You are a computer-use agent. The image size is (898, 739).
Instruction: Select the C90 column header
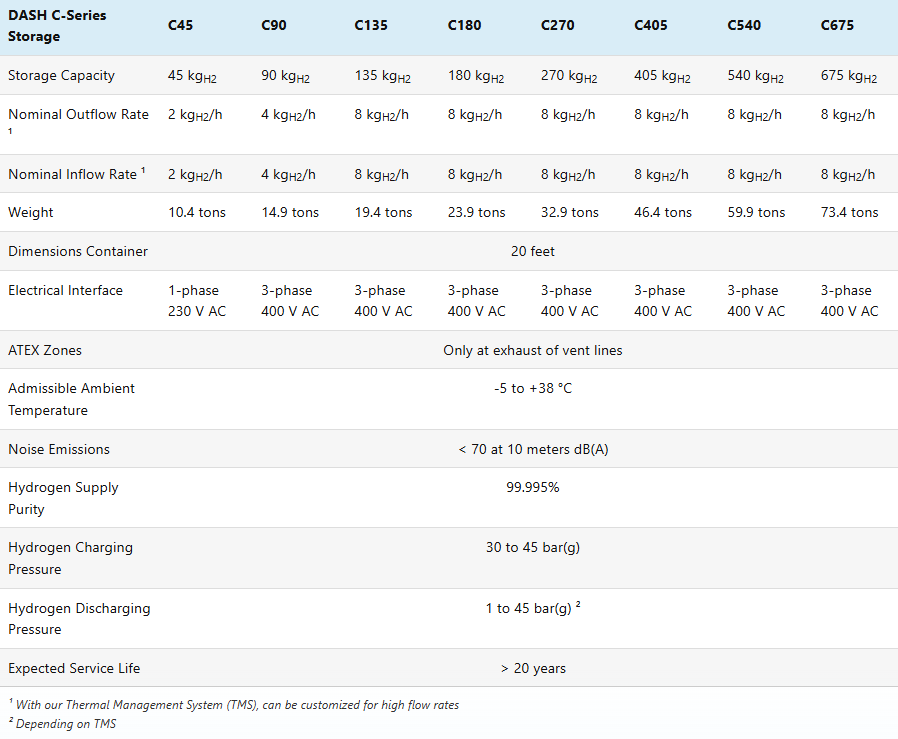pyautogui.click(x=274, y=25)
